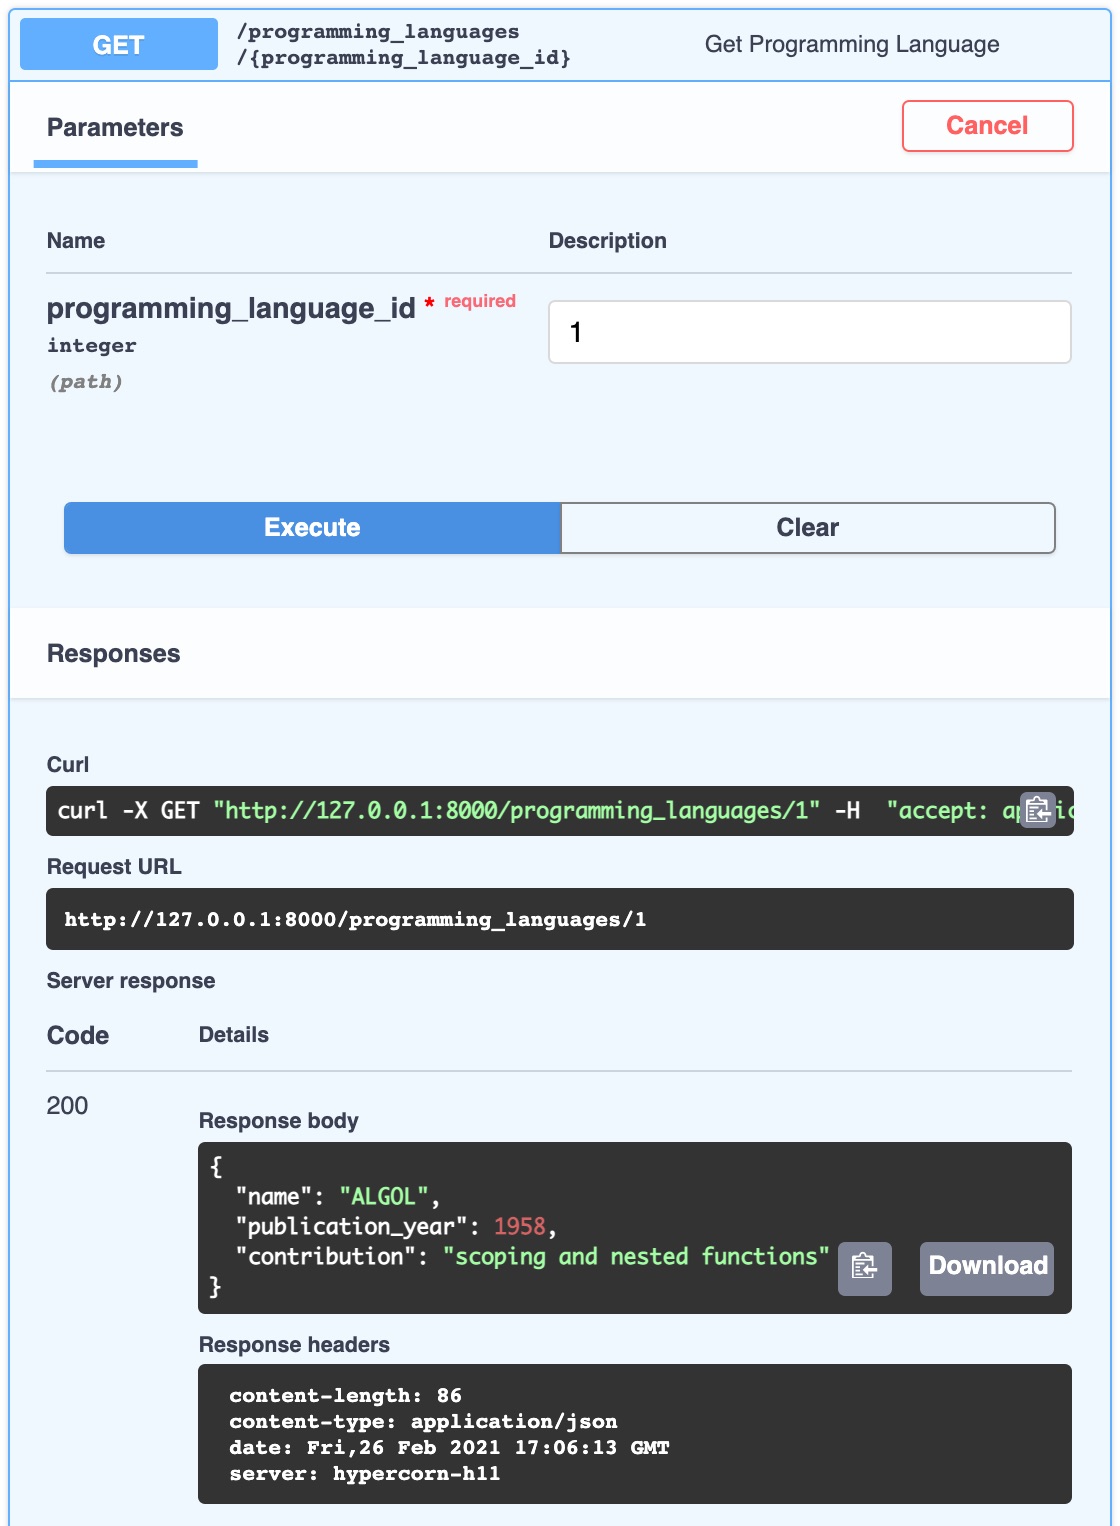1120x1526 pixels.
Task: Click the curl command text box
Action: pos(530,811)
